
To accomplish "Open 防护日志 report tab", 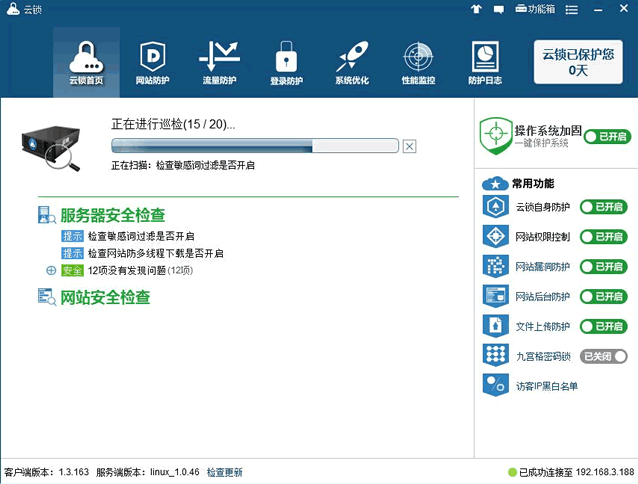I will [x=485, y=62].
